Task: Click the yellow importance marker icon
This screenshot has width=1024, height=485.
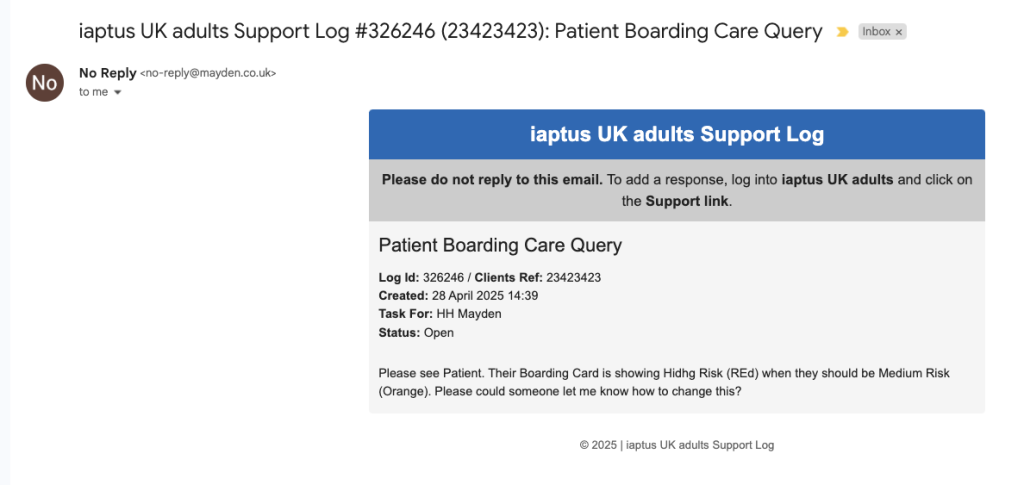Action: 842,32
